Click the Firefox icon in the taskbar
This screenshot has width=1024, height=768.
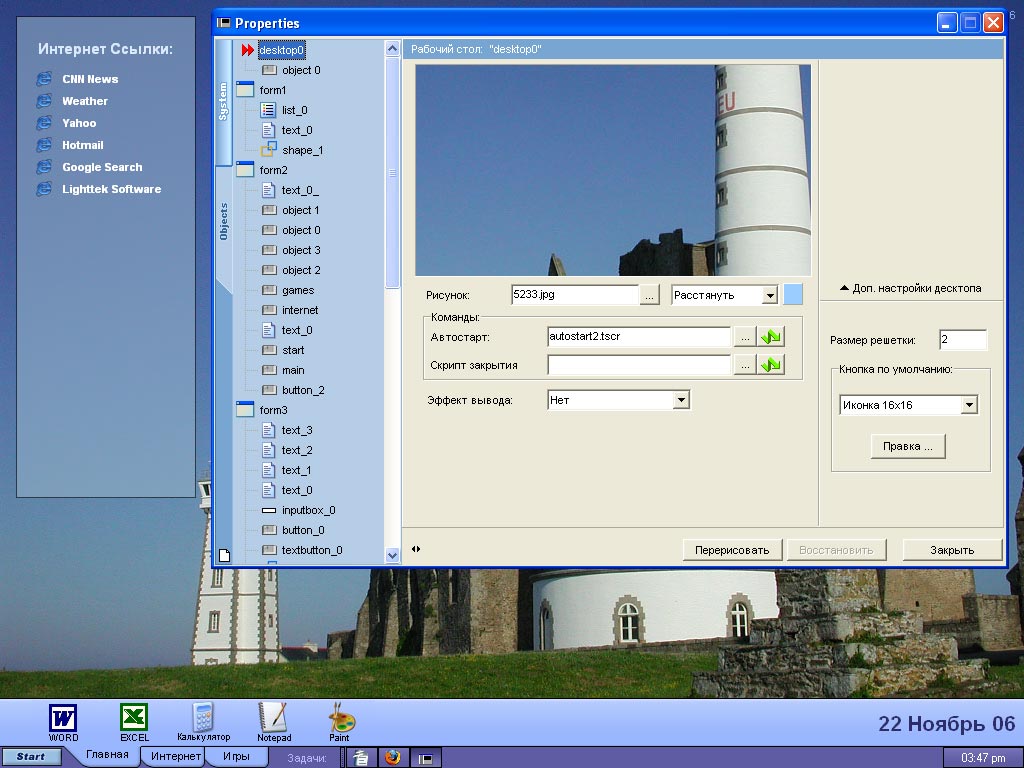click(392, 757)
